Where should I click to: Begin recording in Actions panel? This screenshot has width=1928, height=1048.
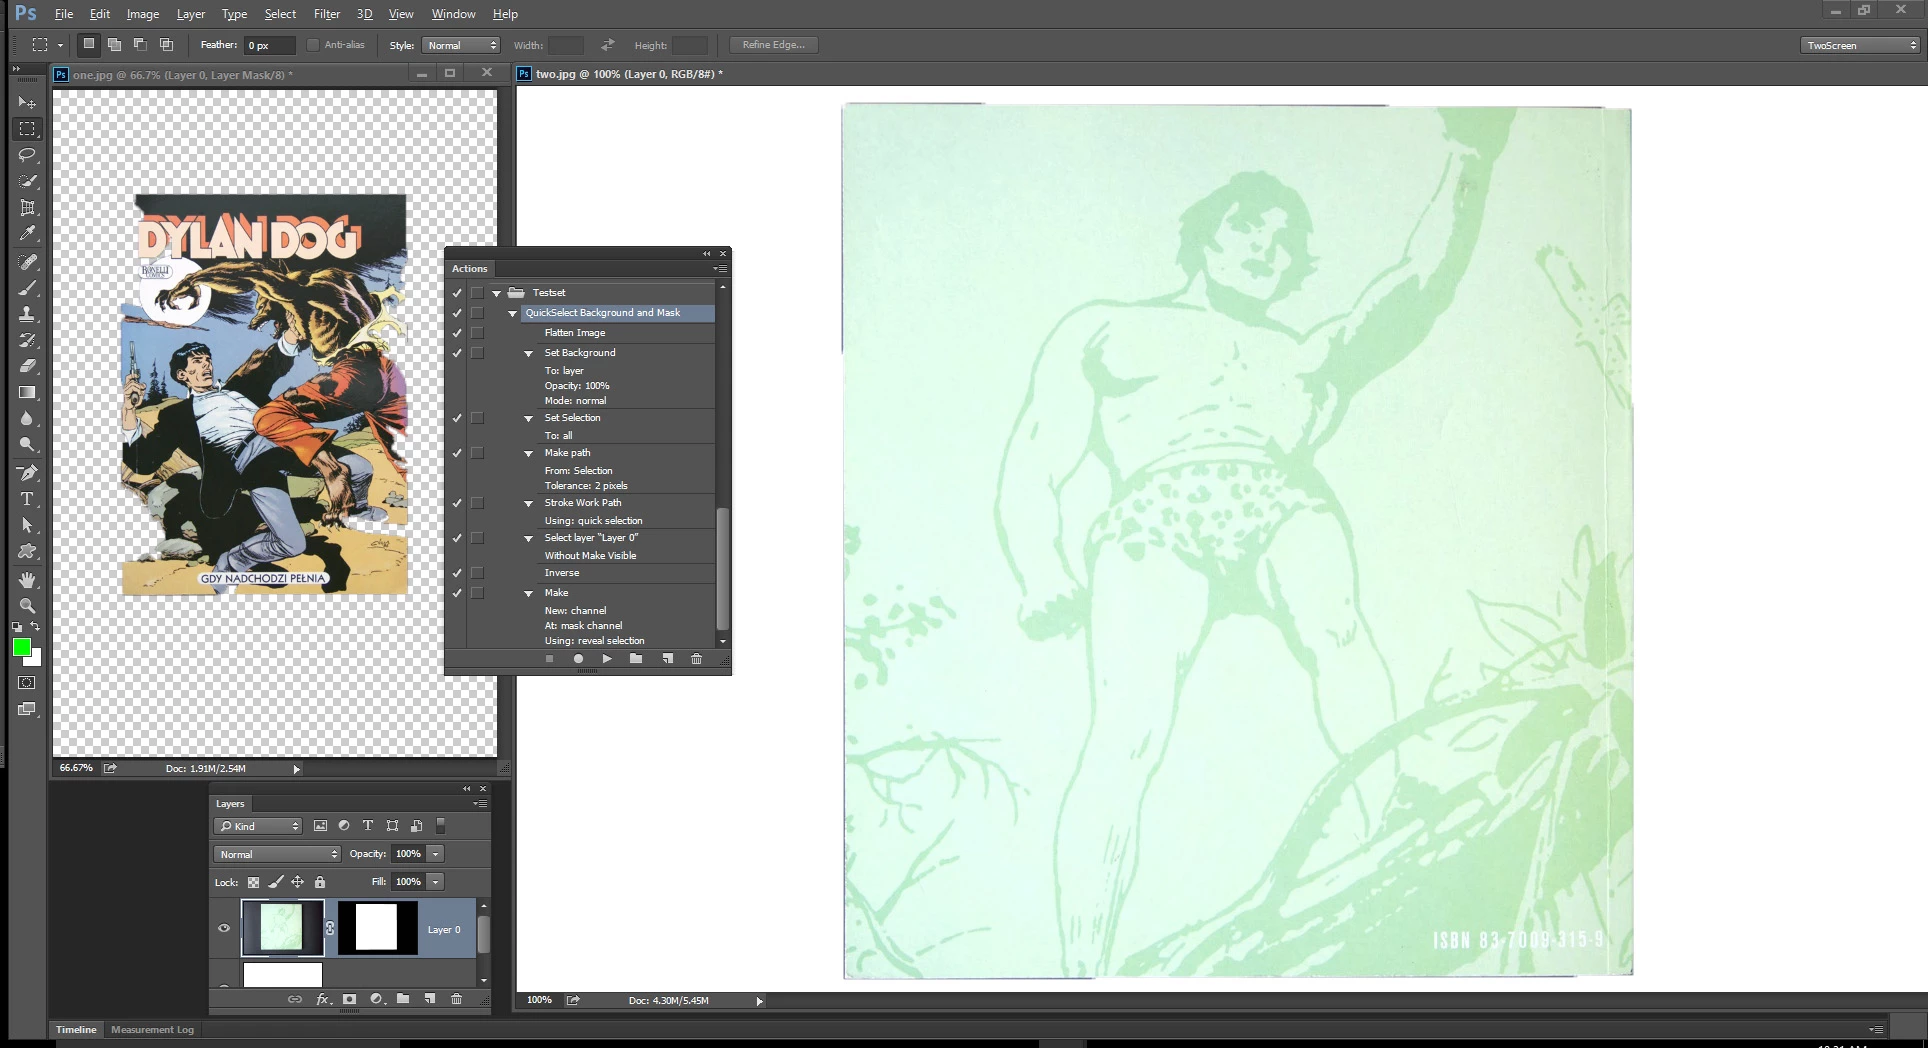578,659
